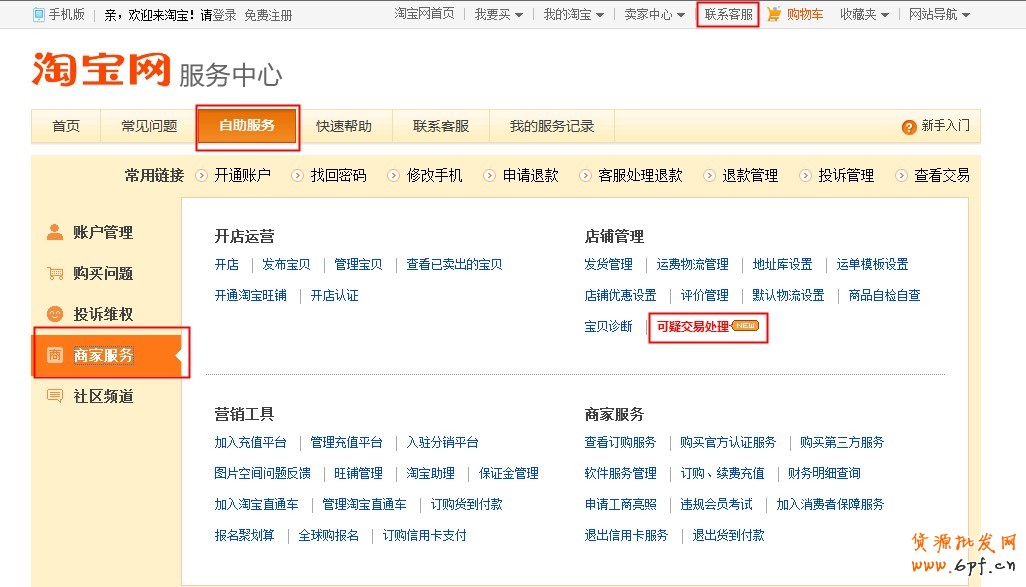Open 查看已卖出的宝贝

[x=454, y=264]
